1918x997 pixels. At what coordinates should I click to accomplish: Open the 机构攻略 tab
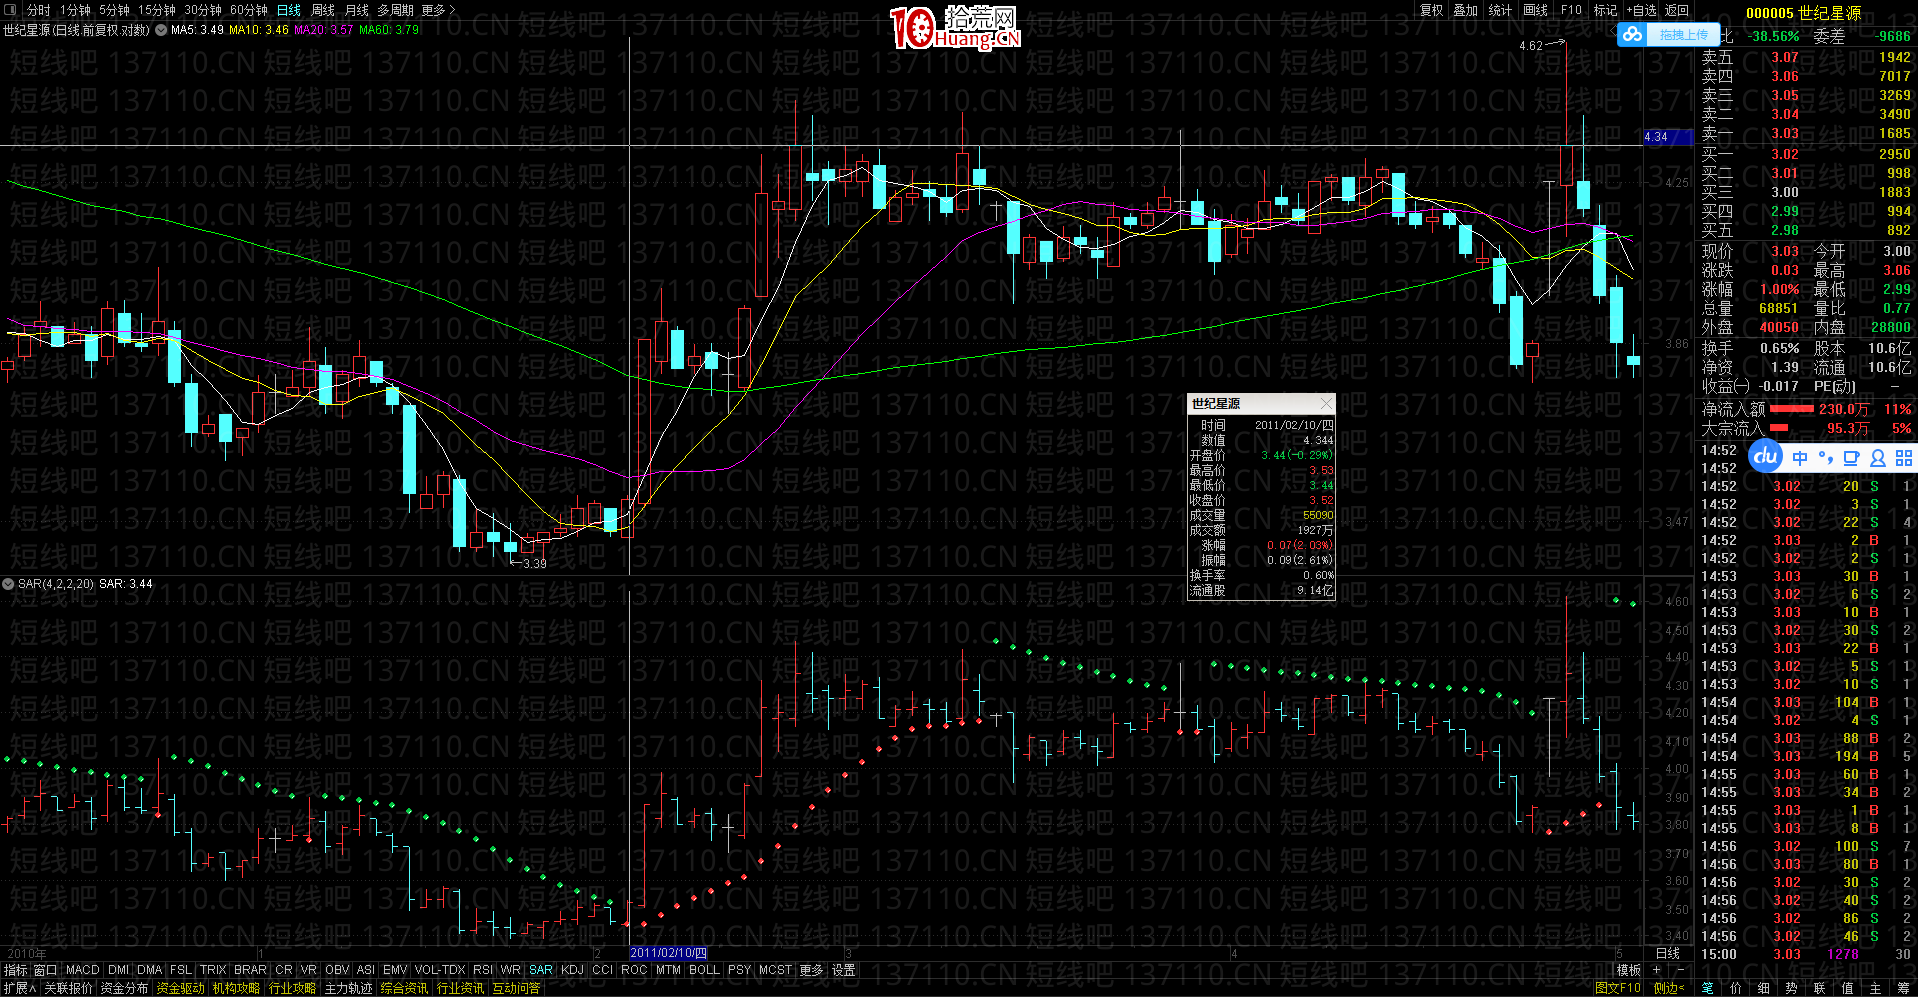coord(236,988)
